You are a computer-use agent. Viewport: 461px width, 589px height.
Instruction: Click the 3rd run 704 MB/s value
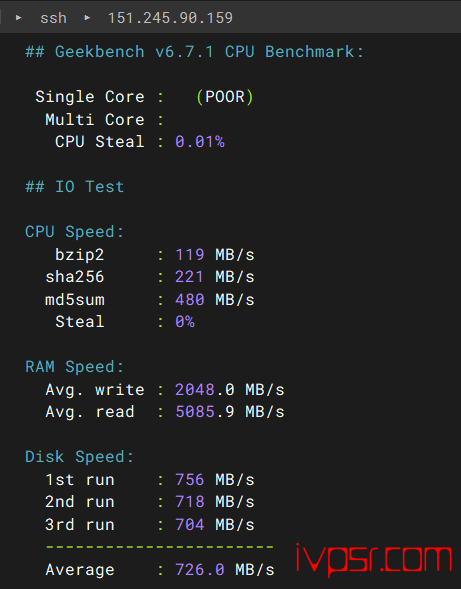coord(215,525)
